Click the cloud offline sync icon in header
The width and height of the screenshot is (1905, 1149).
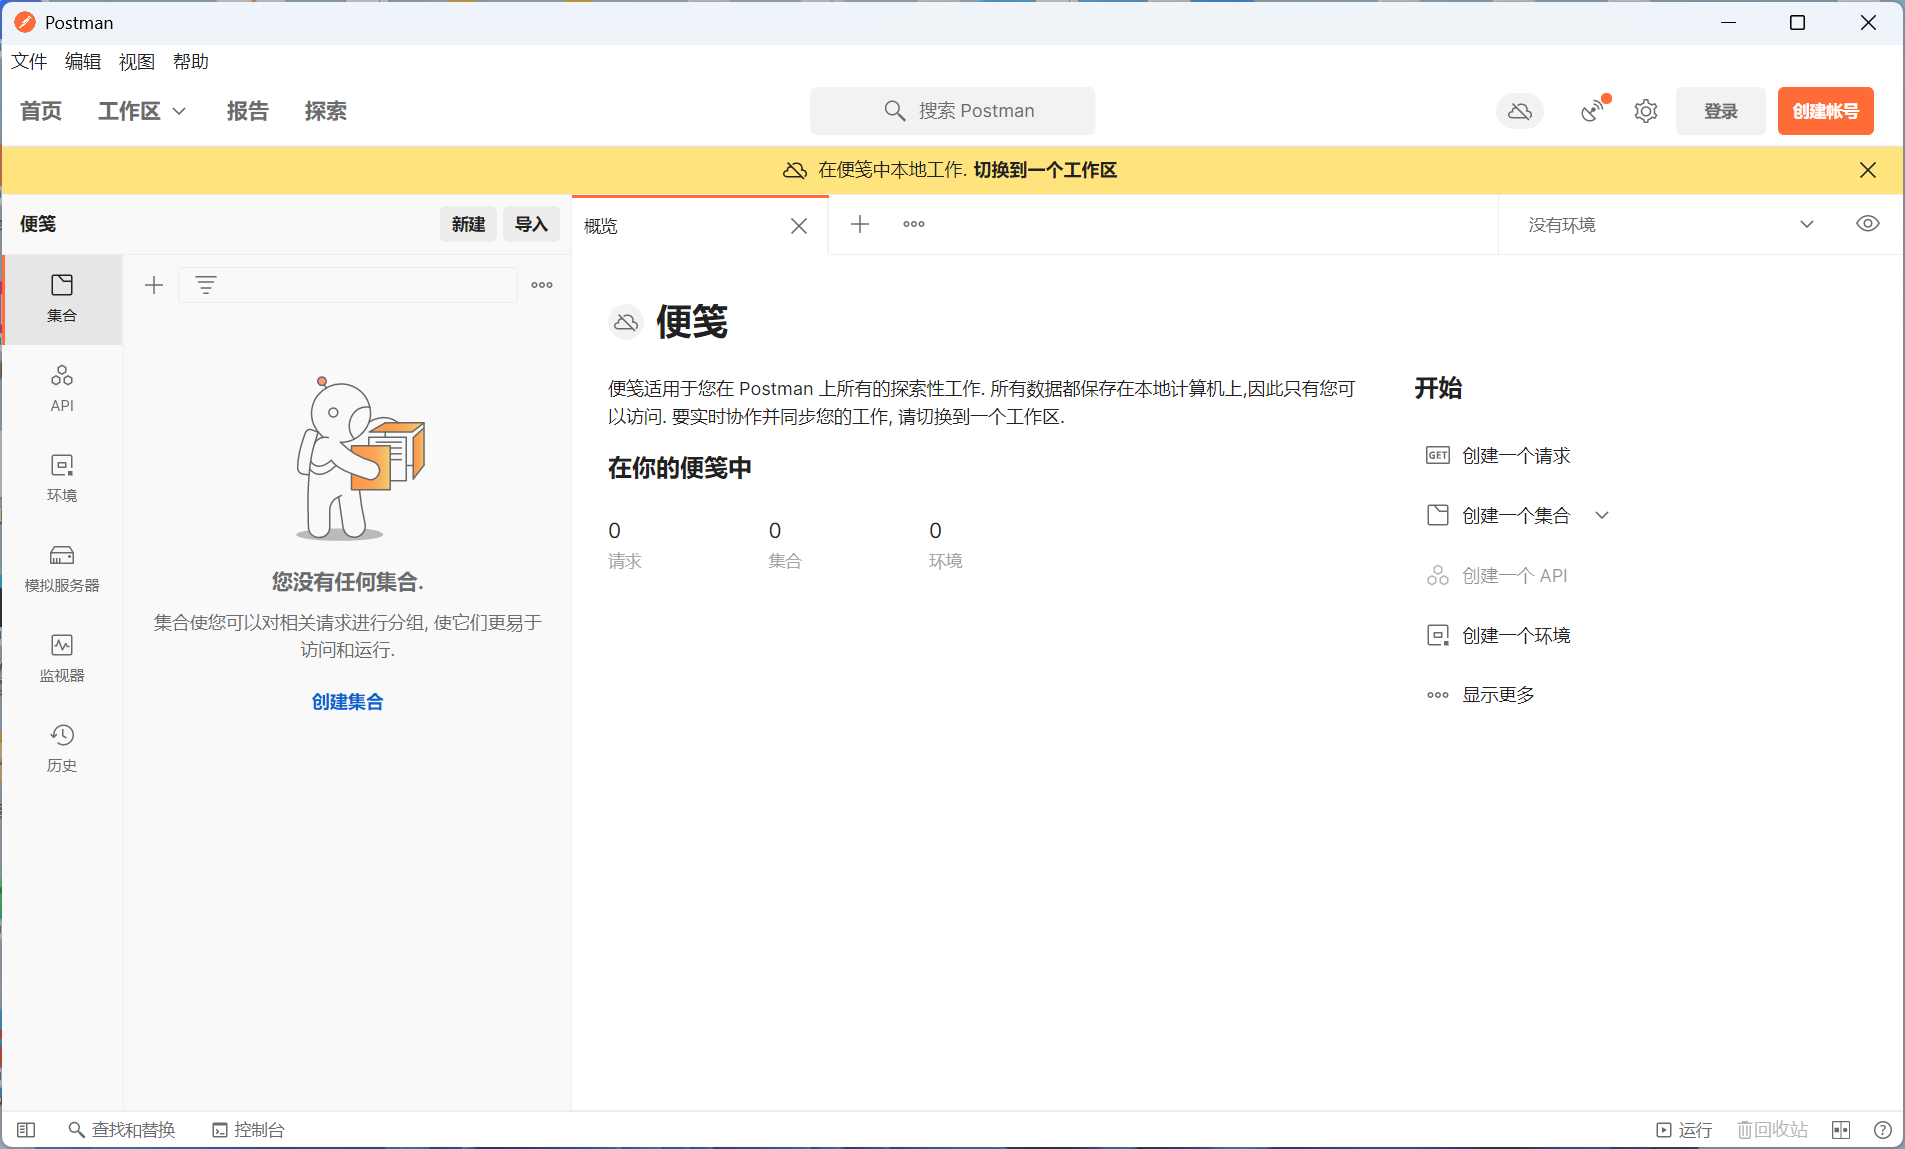pyautogui.click(x=1520, y=111)
